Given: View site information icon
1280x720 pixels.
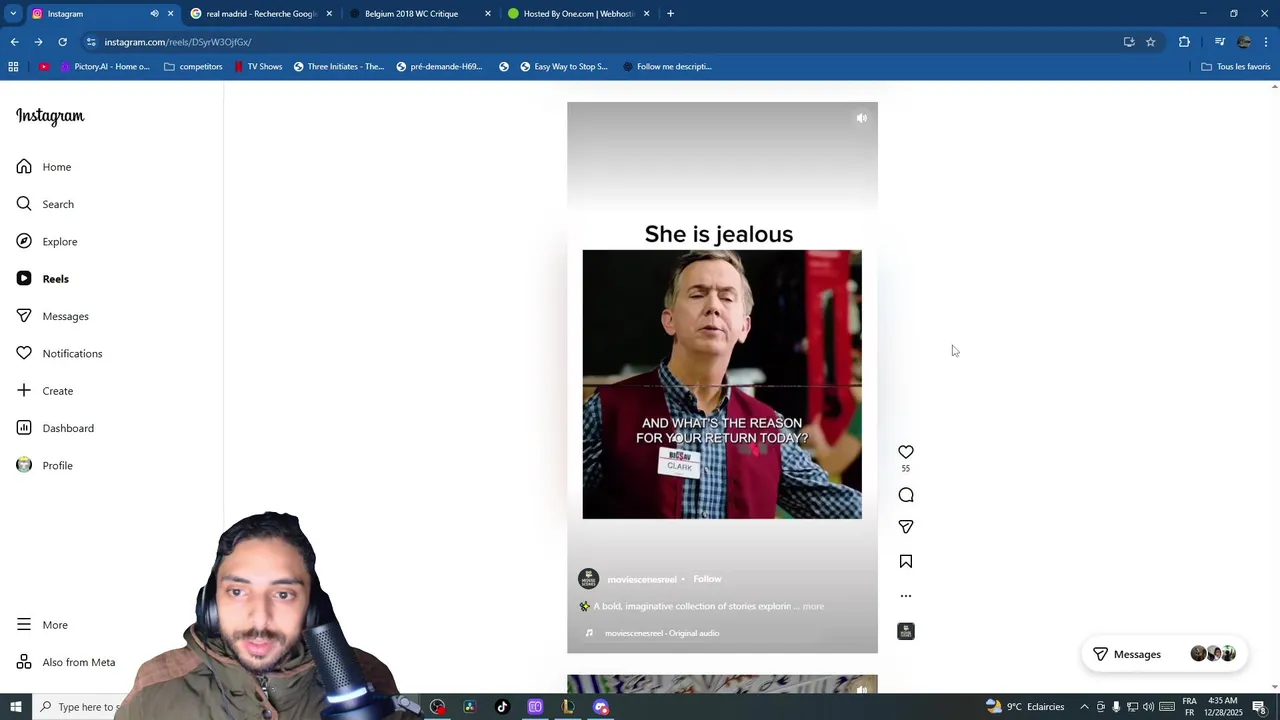Looking at the screenshot, I should pos(91,42).
